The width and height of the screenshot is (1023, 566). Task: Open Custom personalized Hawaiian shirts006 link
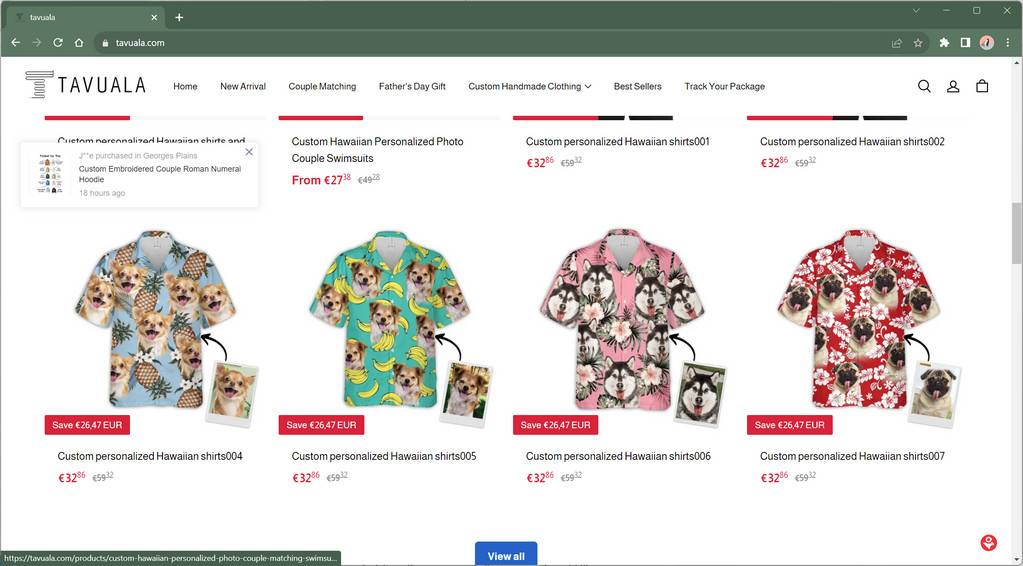click(x=618, y=456)
